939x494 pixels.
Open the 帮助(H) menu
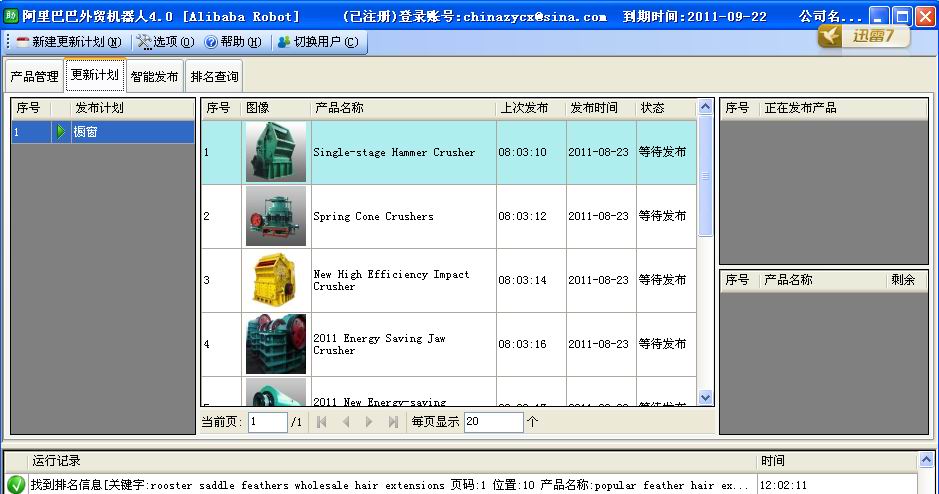tap(233, 42)
